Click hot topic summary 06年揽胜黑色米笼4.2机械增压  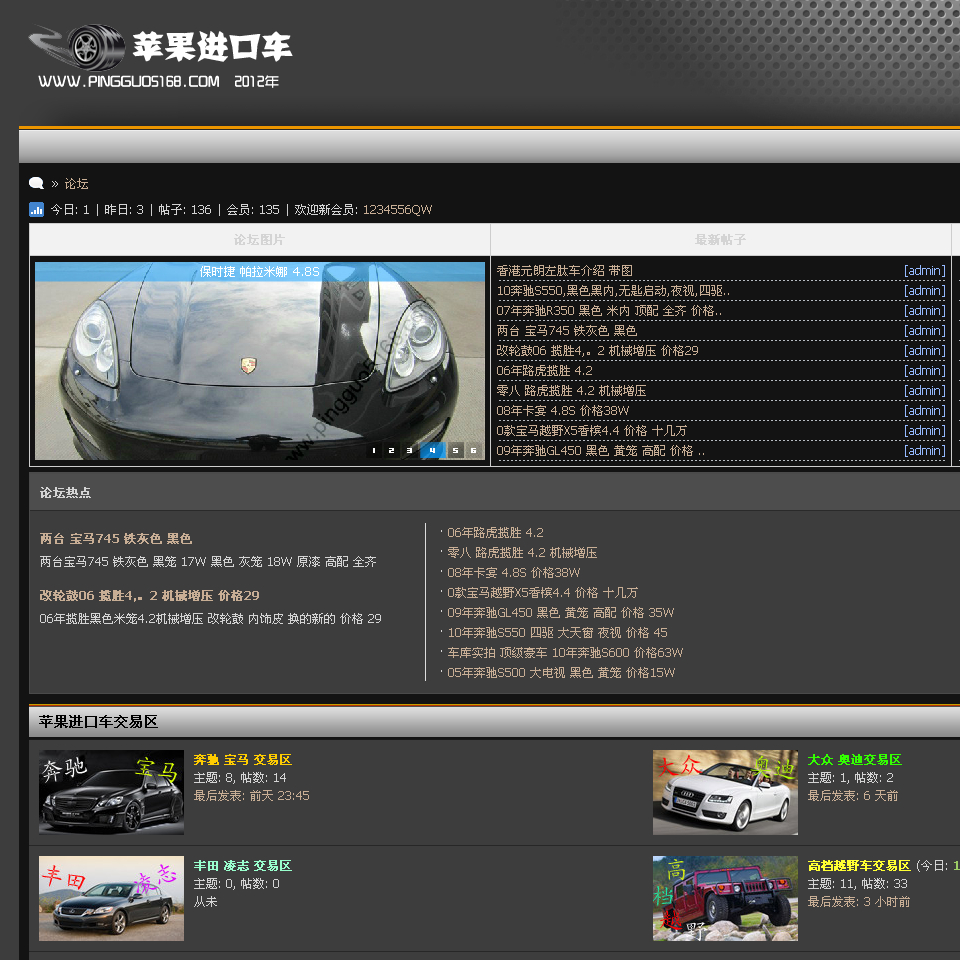pyautogui.click(x=211, y=618)
